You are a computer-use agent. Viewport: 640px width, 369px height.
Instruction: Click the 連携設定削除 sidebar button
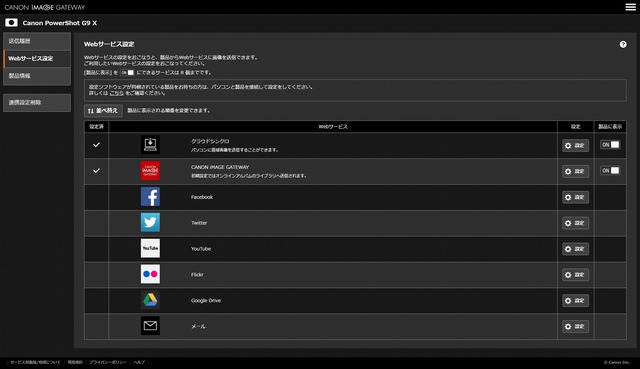[x=37, y=102]
